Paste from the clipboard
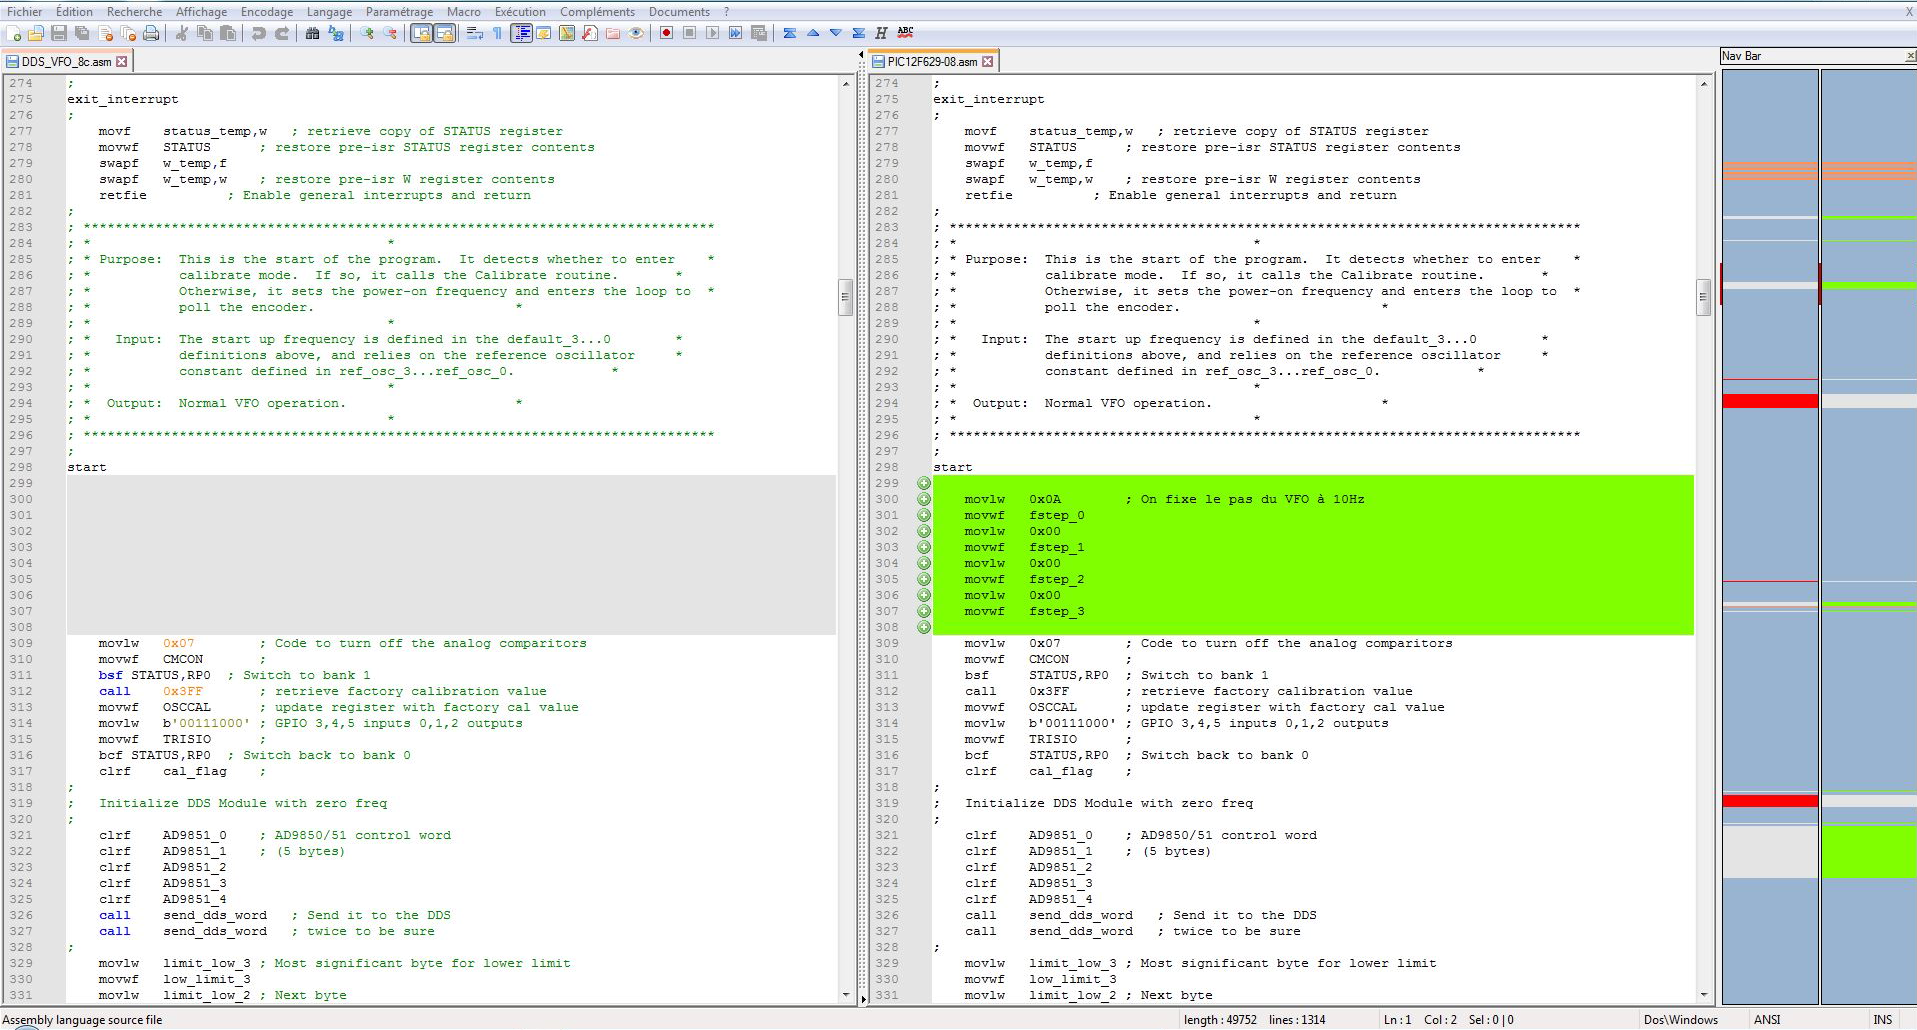The height and width of the screenshot is (1030, 1917). 228,33
